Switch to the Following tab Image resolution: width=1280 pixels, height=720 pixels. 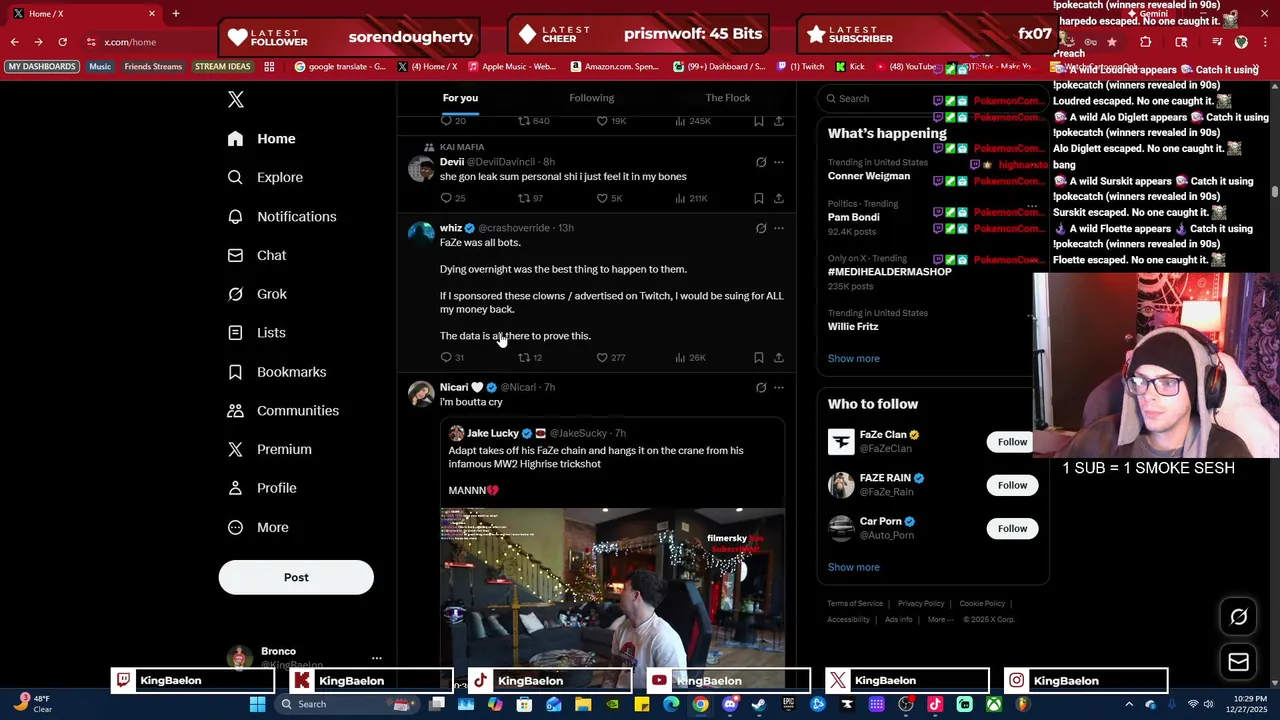[x=592, y=98]
